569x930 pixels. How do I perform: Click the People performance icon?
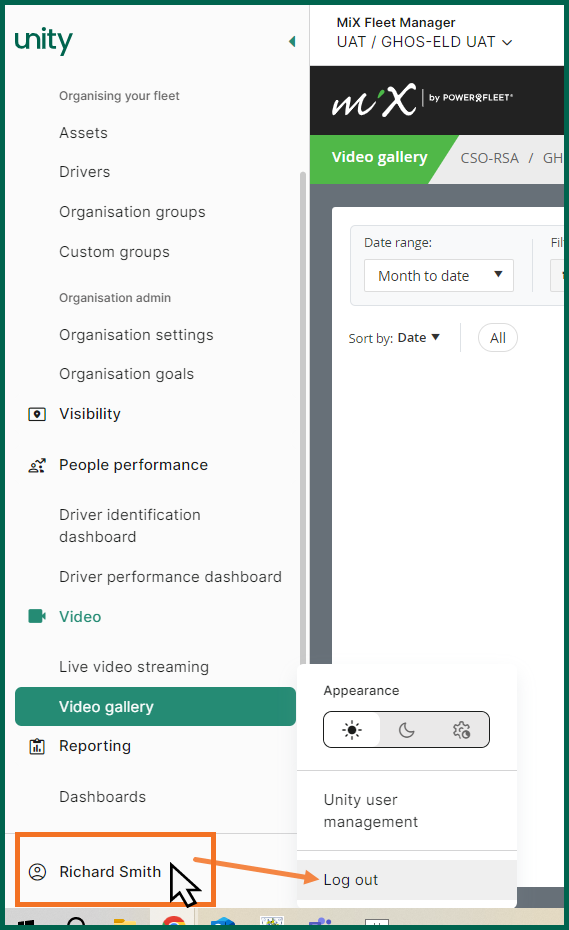[37, 466]
